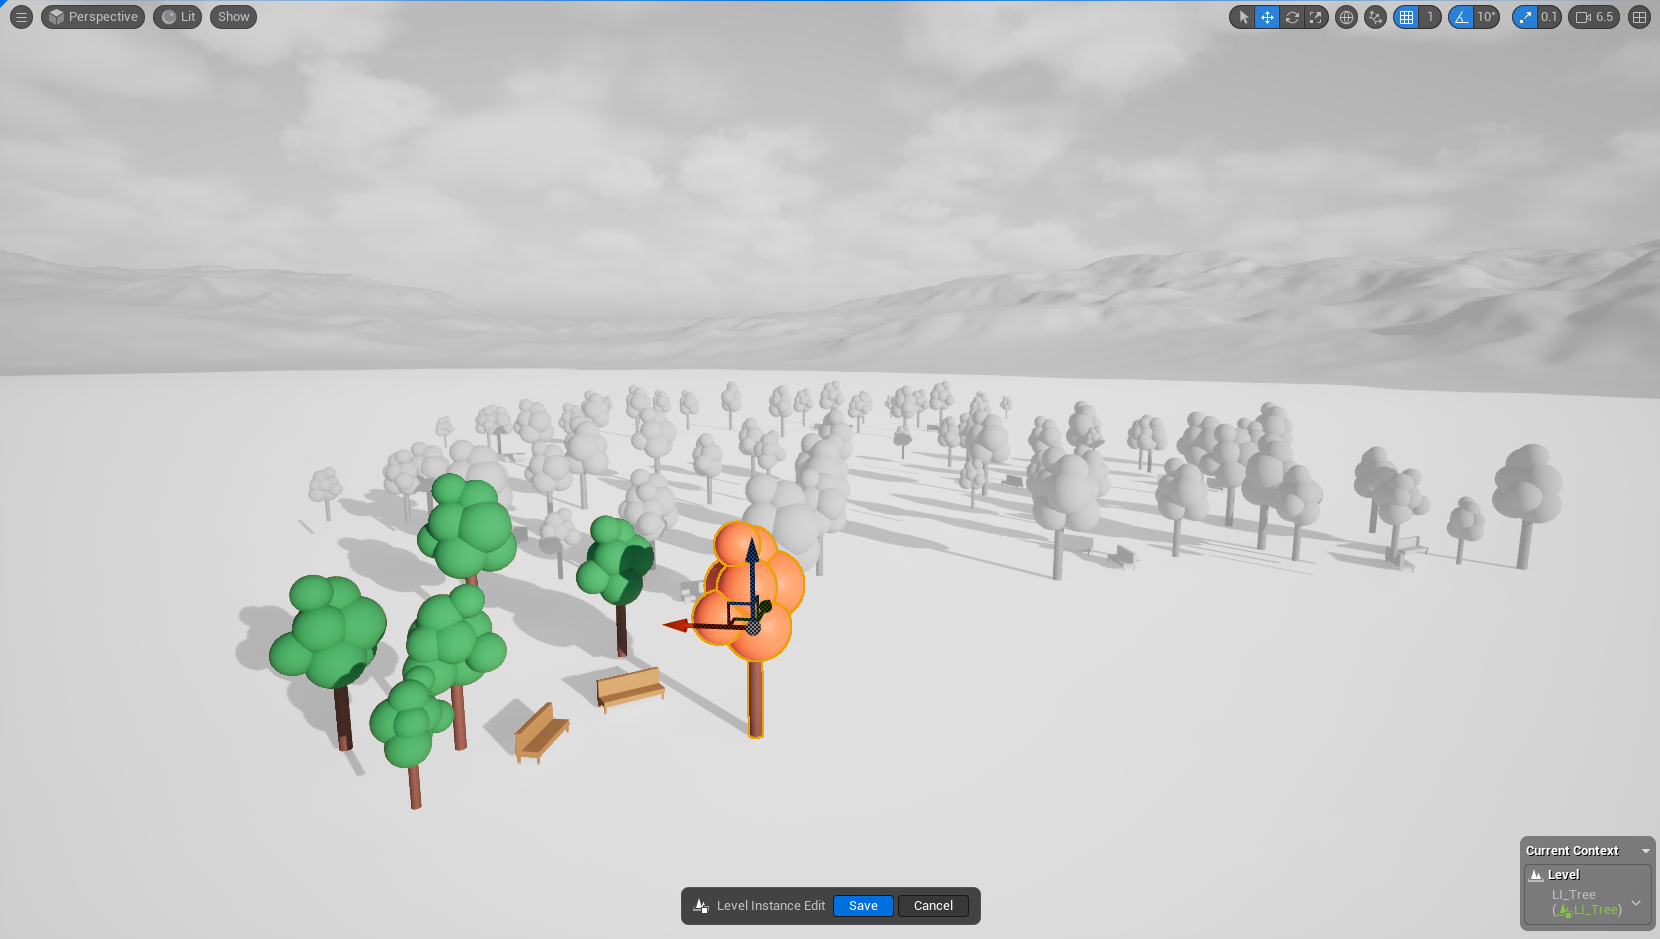Open the grid snap size value 1

pos(1430,17)
